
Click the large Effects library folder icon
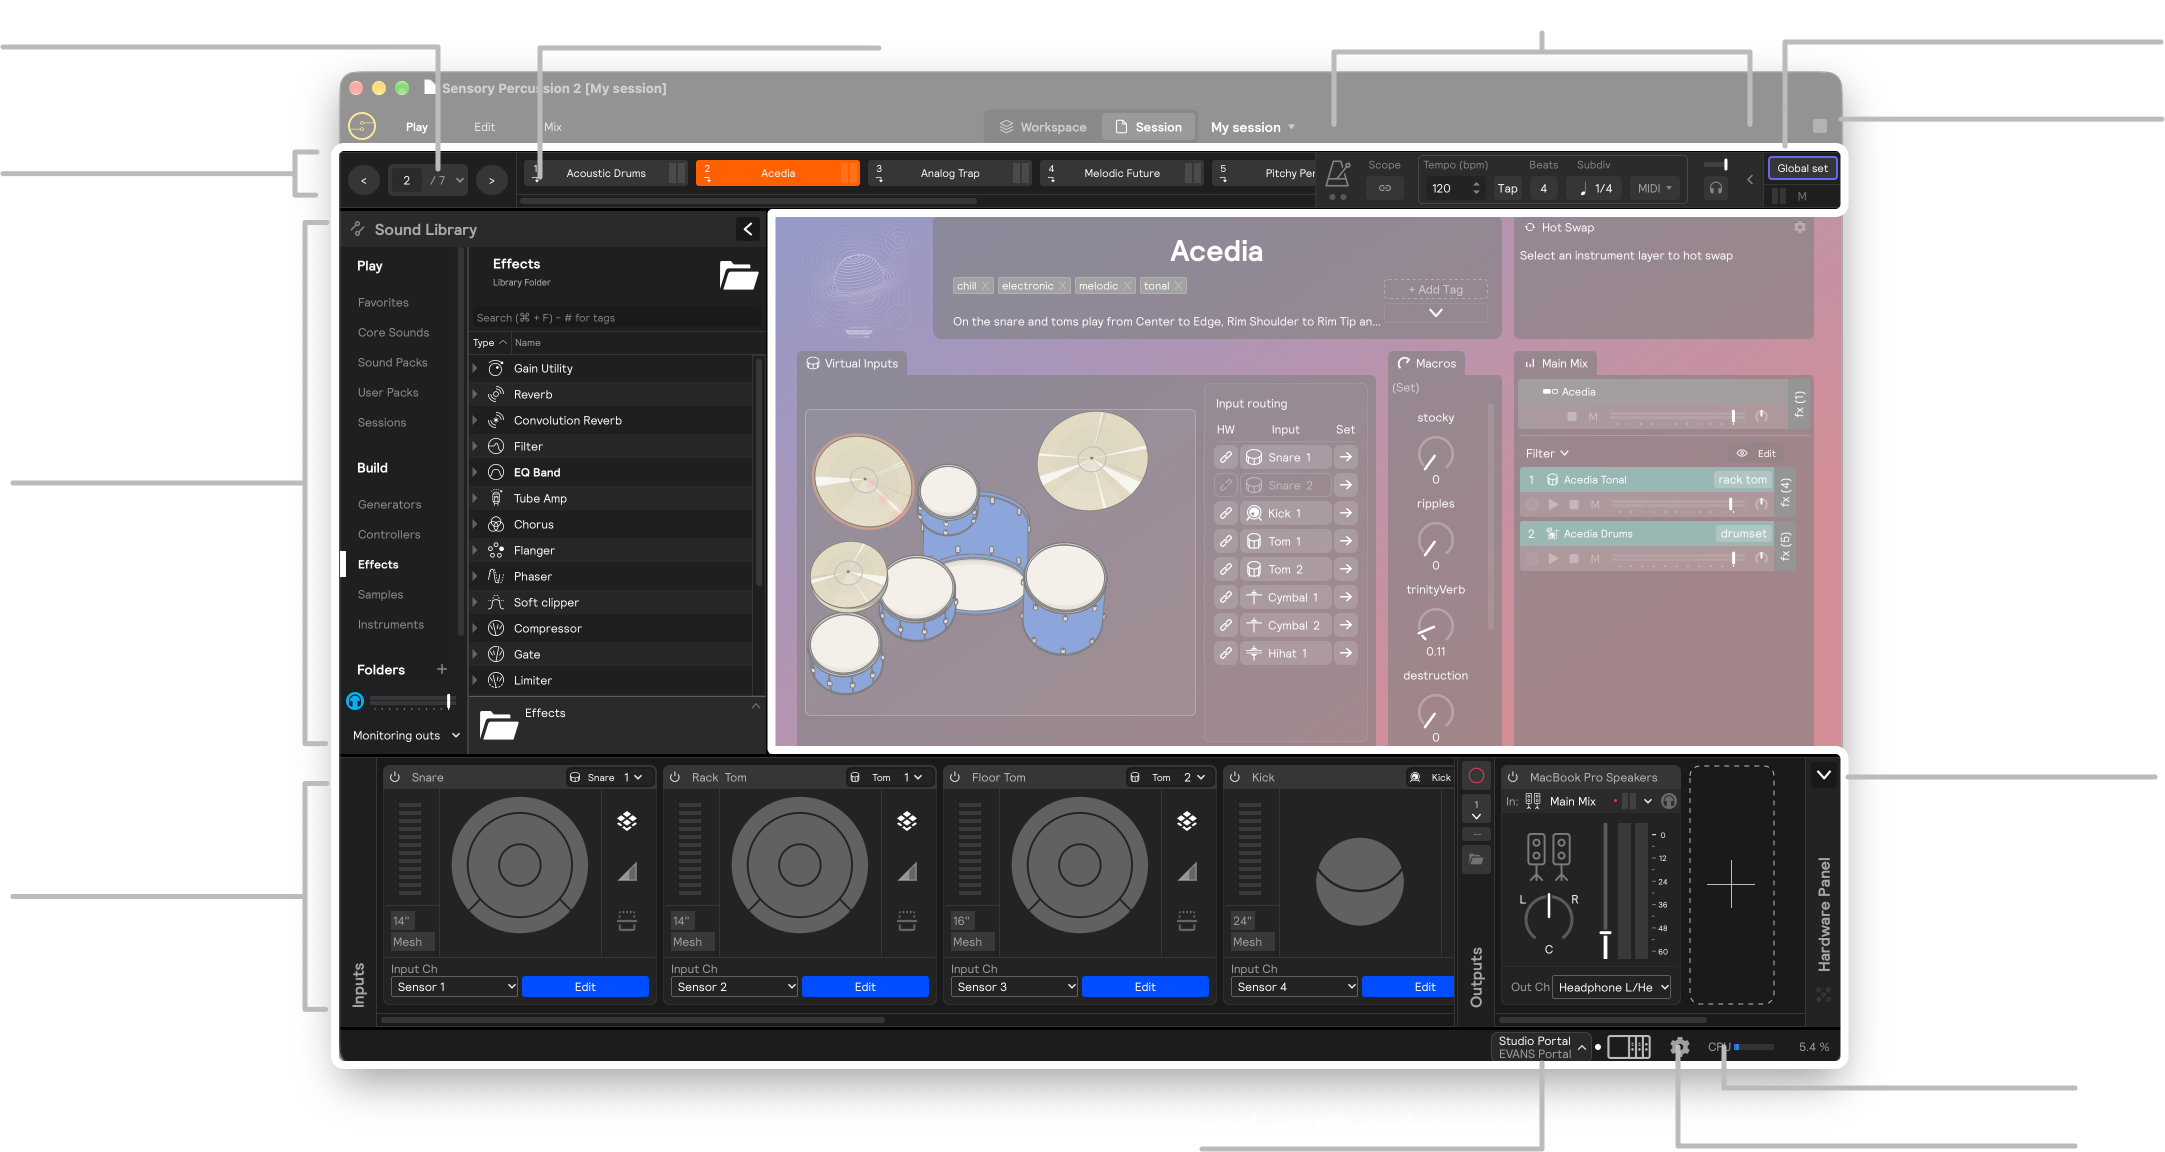(x=739, y=275)
